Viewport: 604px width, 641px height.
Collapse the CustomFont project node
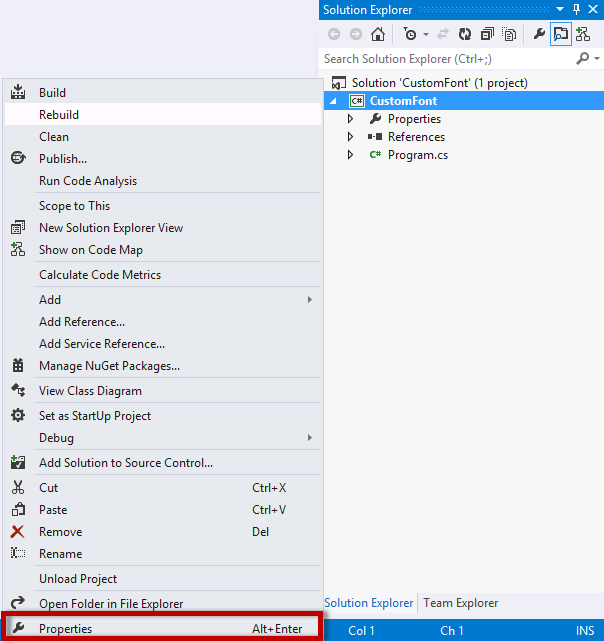coord(333,101)
